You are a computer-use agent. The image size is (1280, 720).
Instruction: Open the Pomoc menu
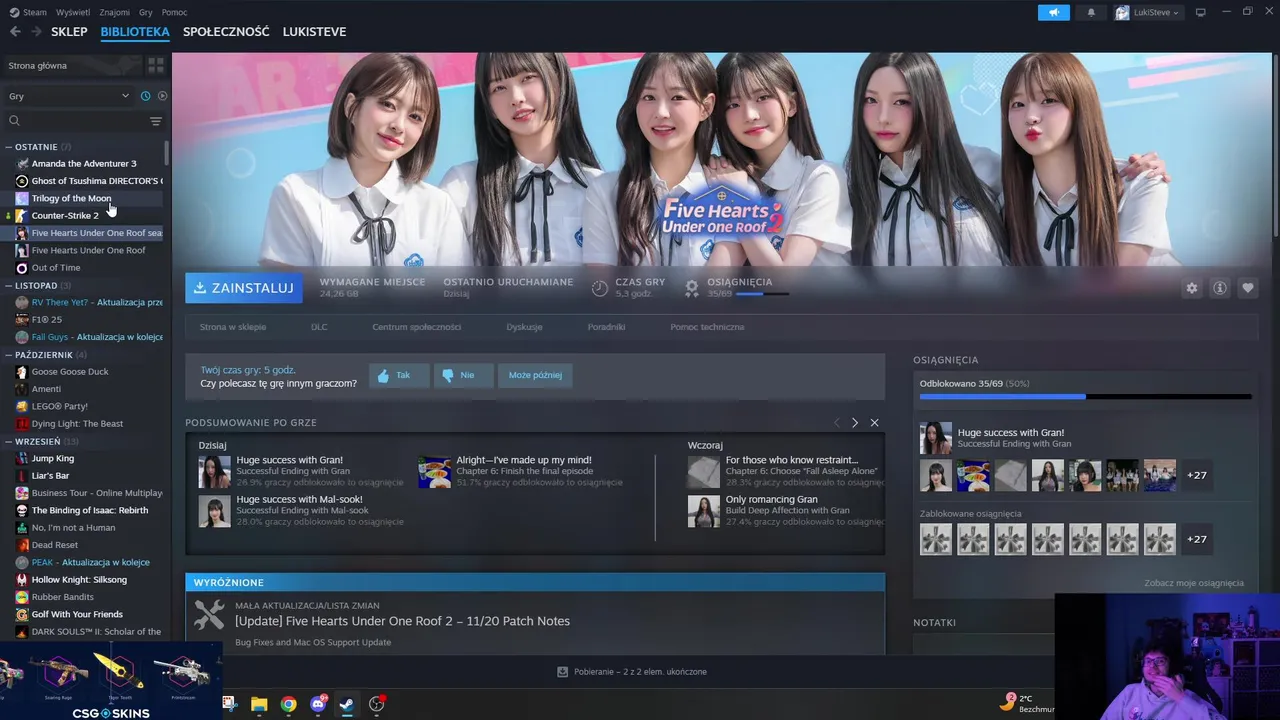coord(175,12)
